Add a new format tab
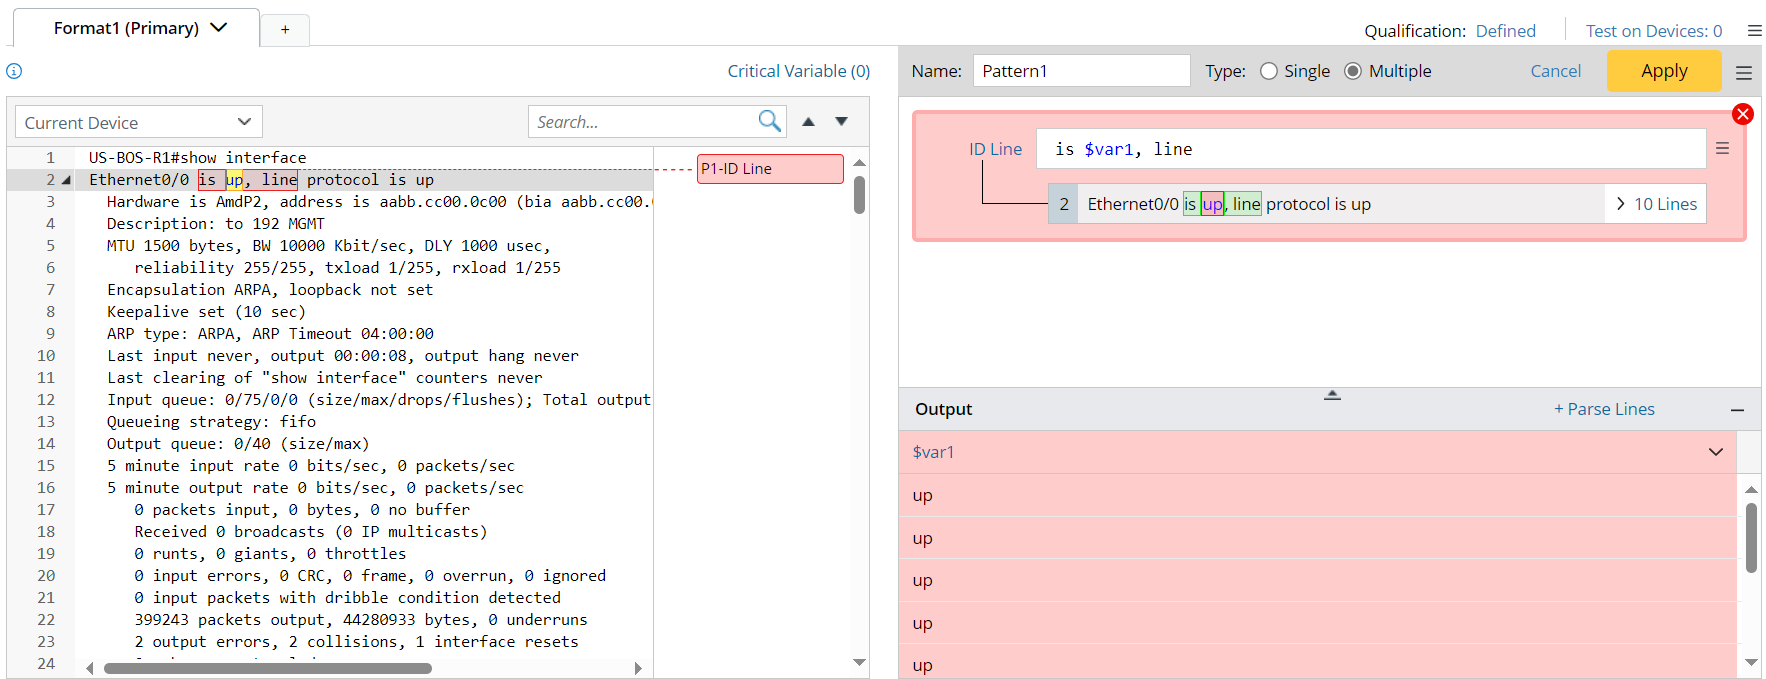The height and width of the screenshot is (679, 1766). (x=285, y=30)
